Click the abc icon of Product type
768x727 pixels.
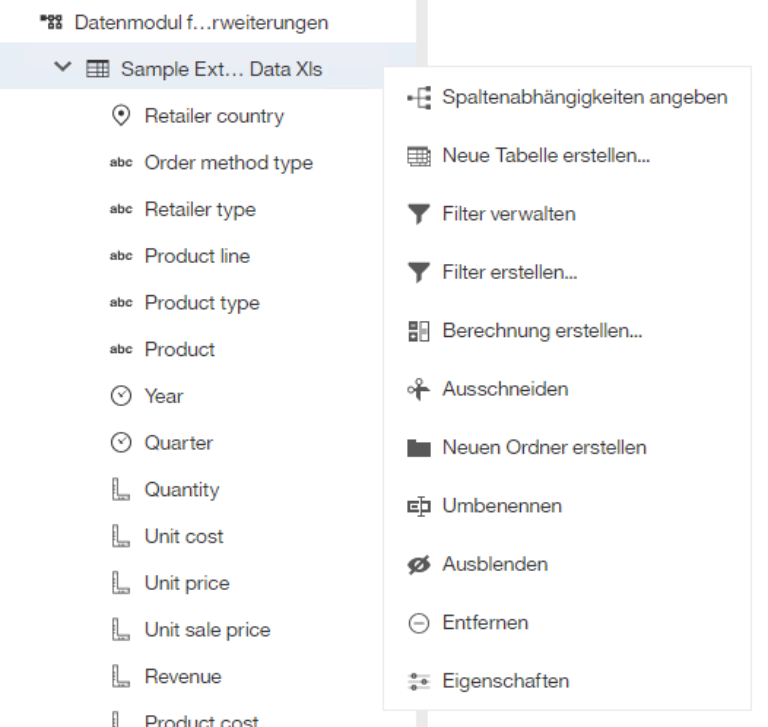[121, 303]
